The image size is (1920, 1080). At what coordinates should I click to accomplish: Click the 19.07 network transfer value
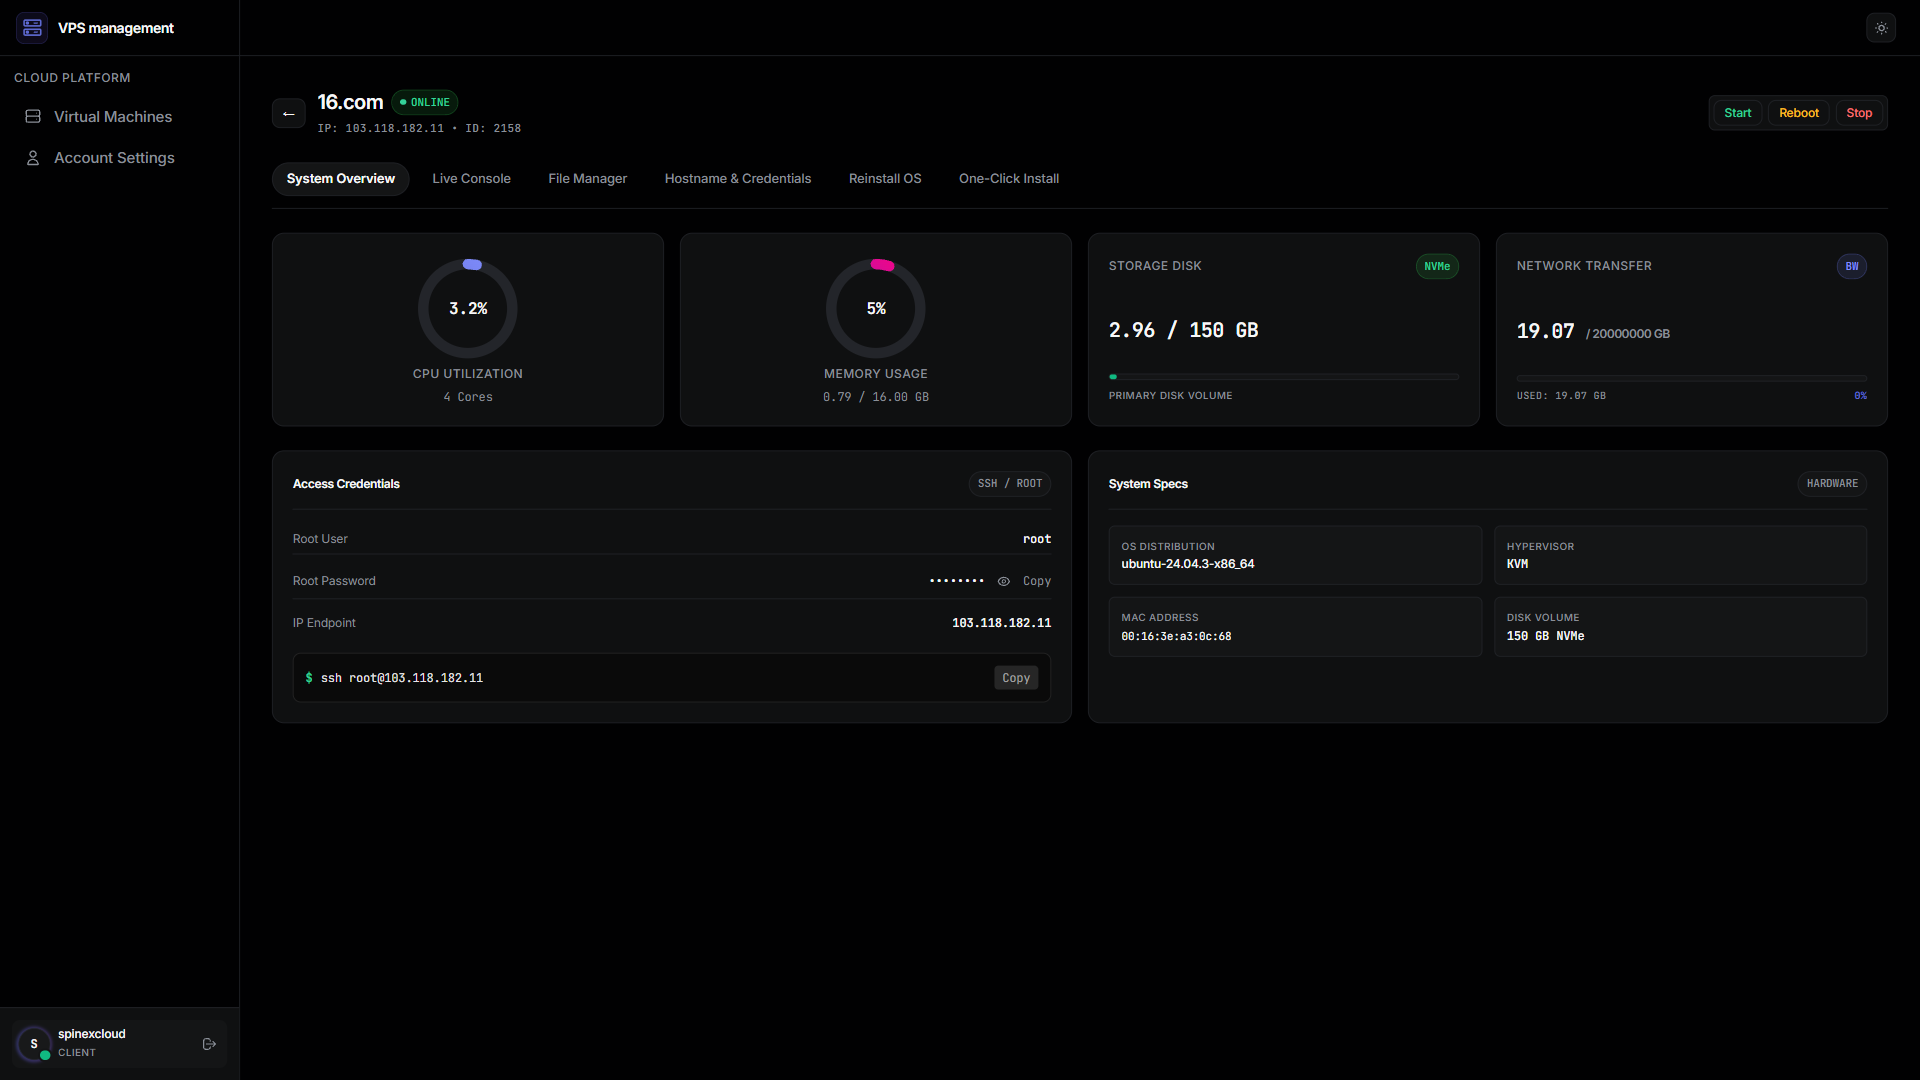pyautogui.click(x=1546, y=331)
